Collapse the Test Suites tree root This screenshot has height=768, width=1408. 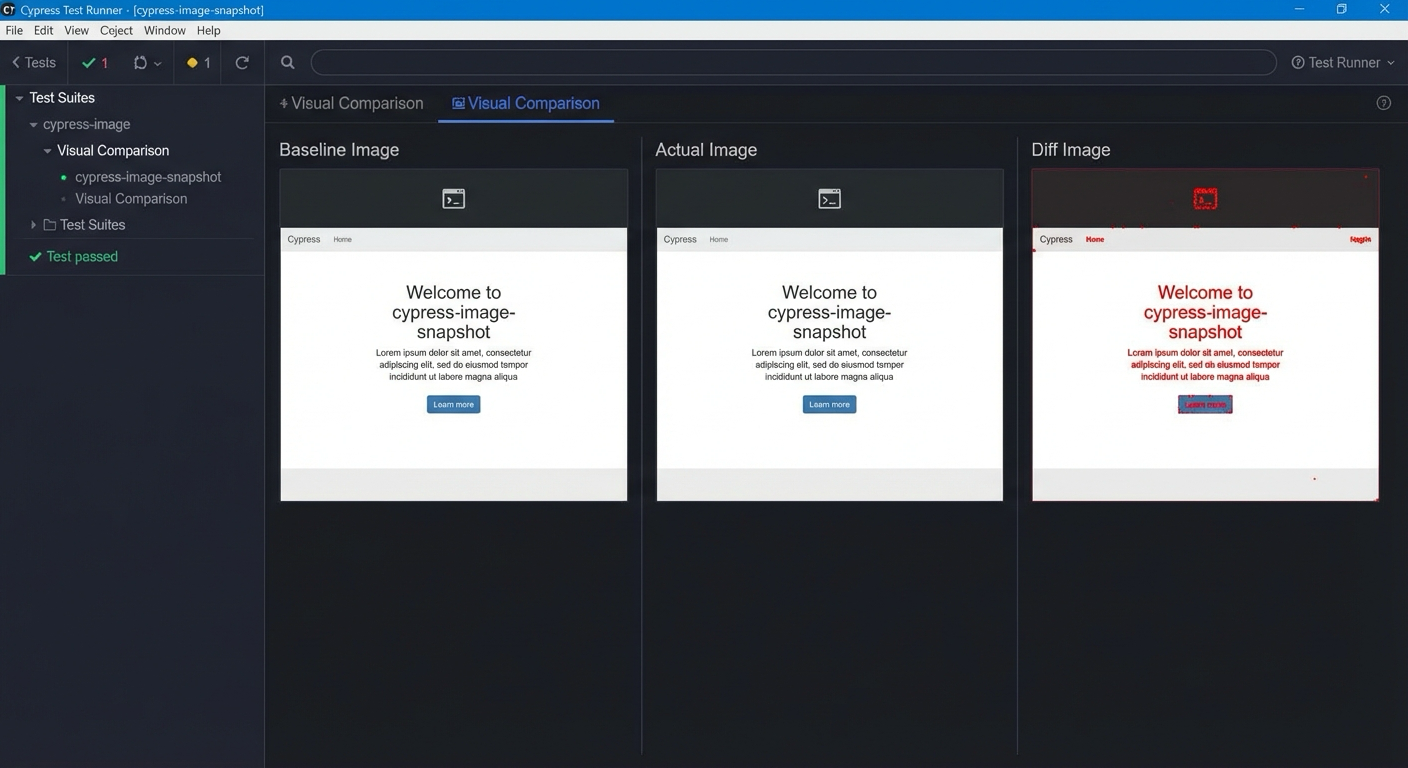coord(18,97)
